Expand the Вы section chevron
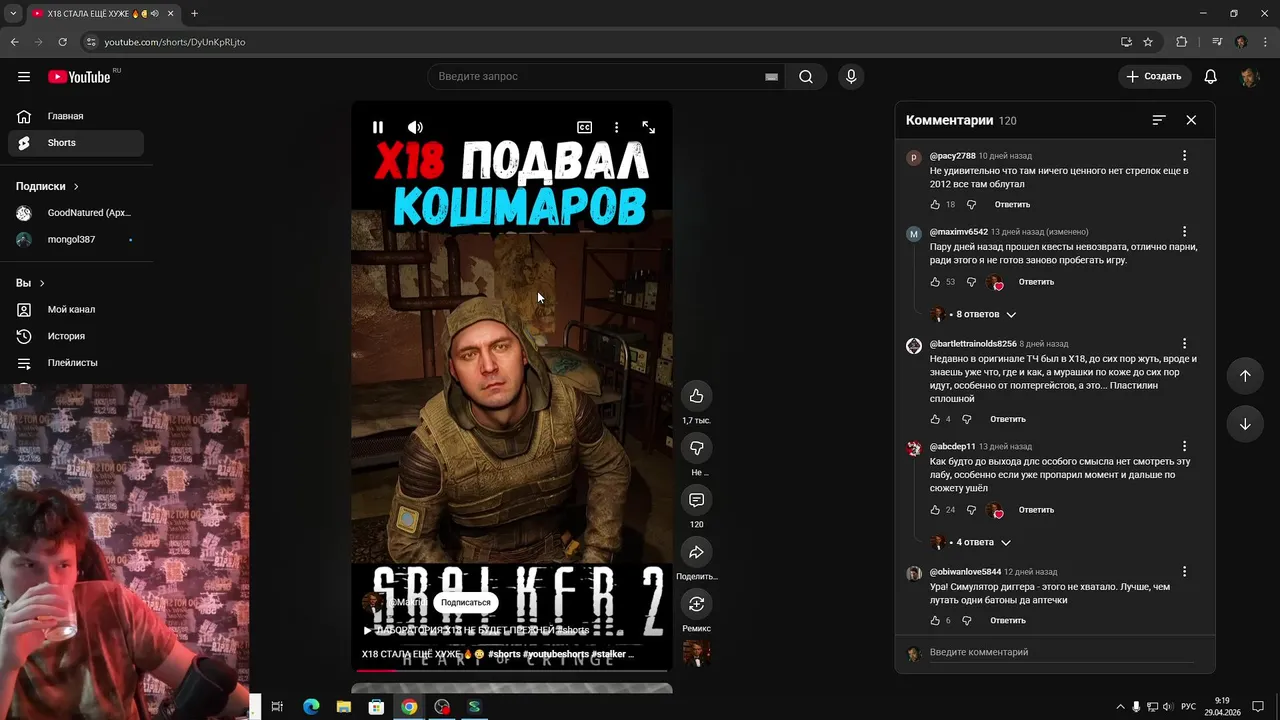The image size is (1280, 720). (42, 284)
